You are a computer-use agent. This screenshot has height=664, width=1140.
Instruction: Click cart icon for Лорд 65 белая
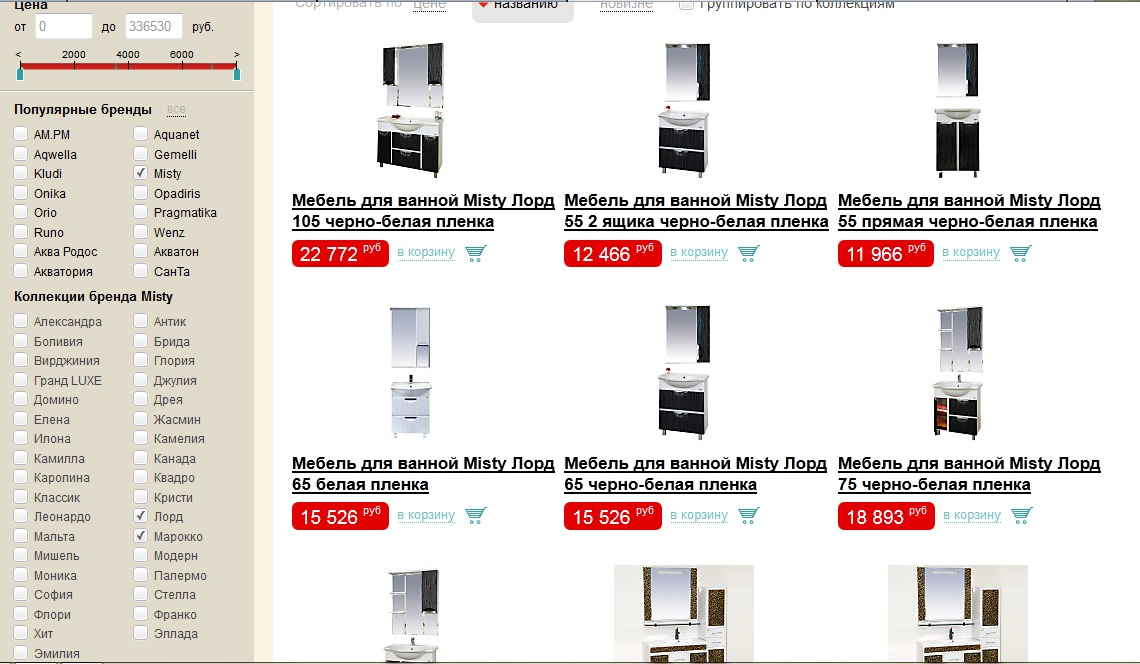[475, 516]
